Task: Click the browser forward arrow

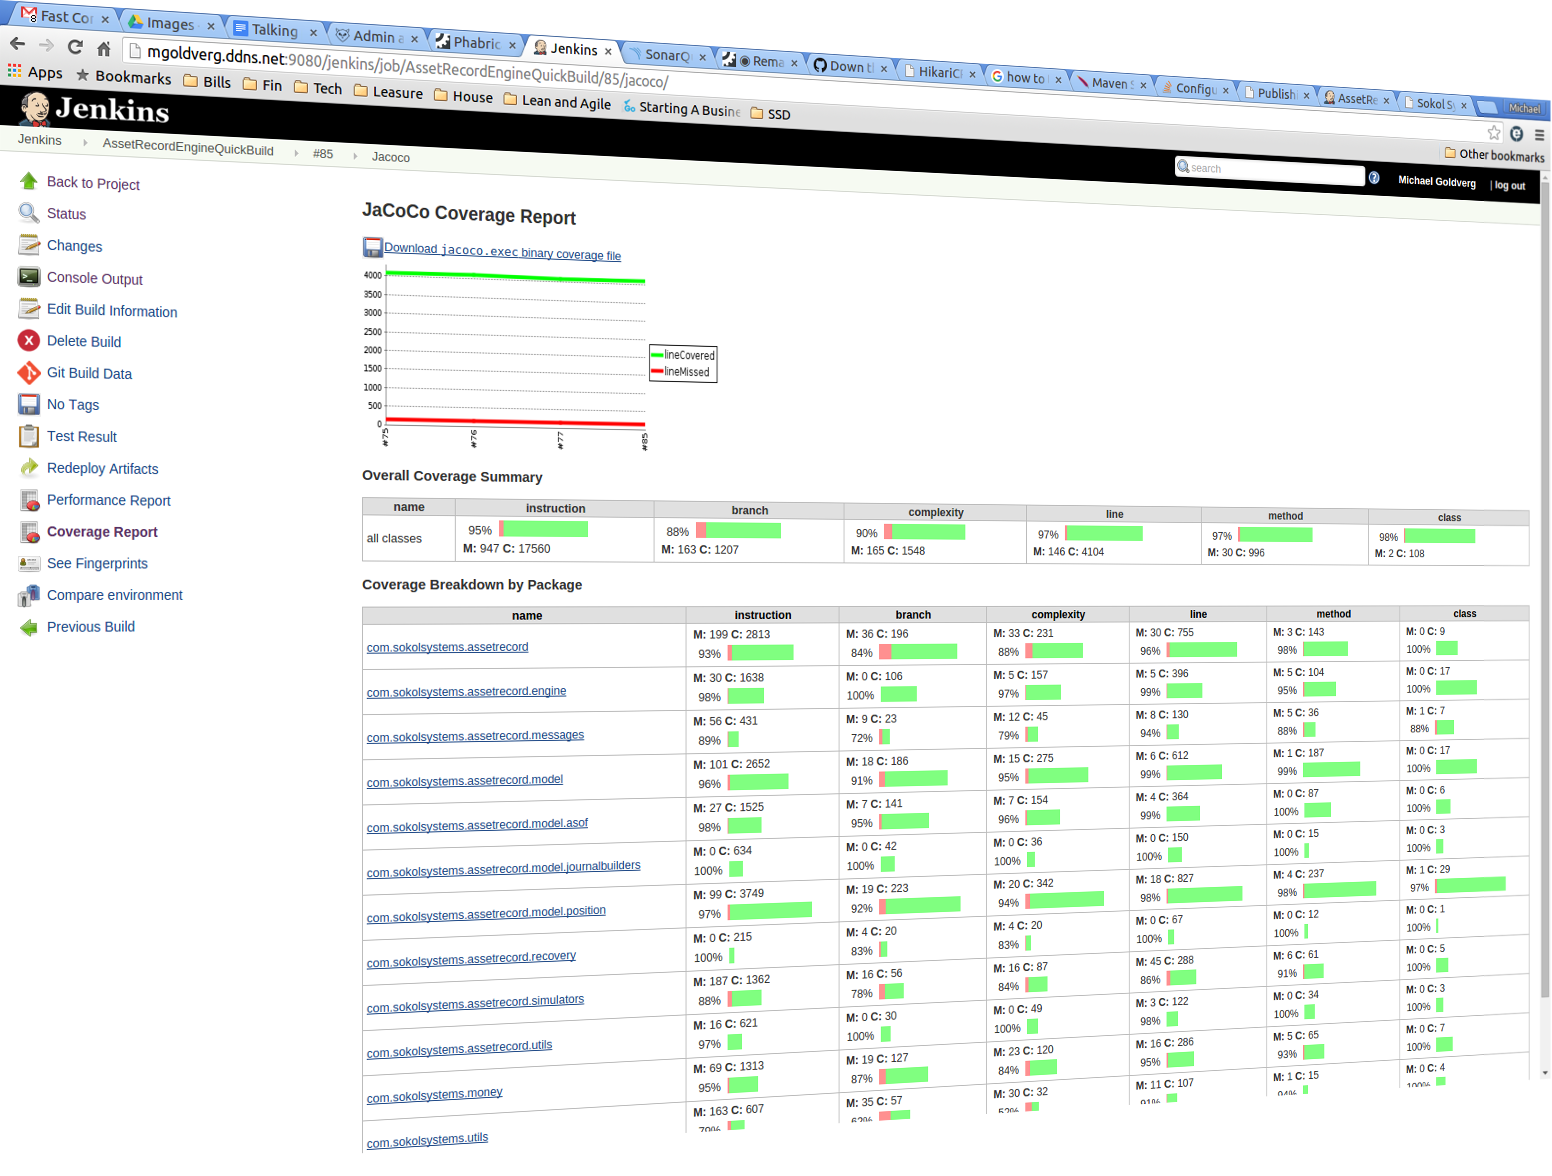Action: point(46,45)
